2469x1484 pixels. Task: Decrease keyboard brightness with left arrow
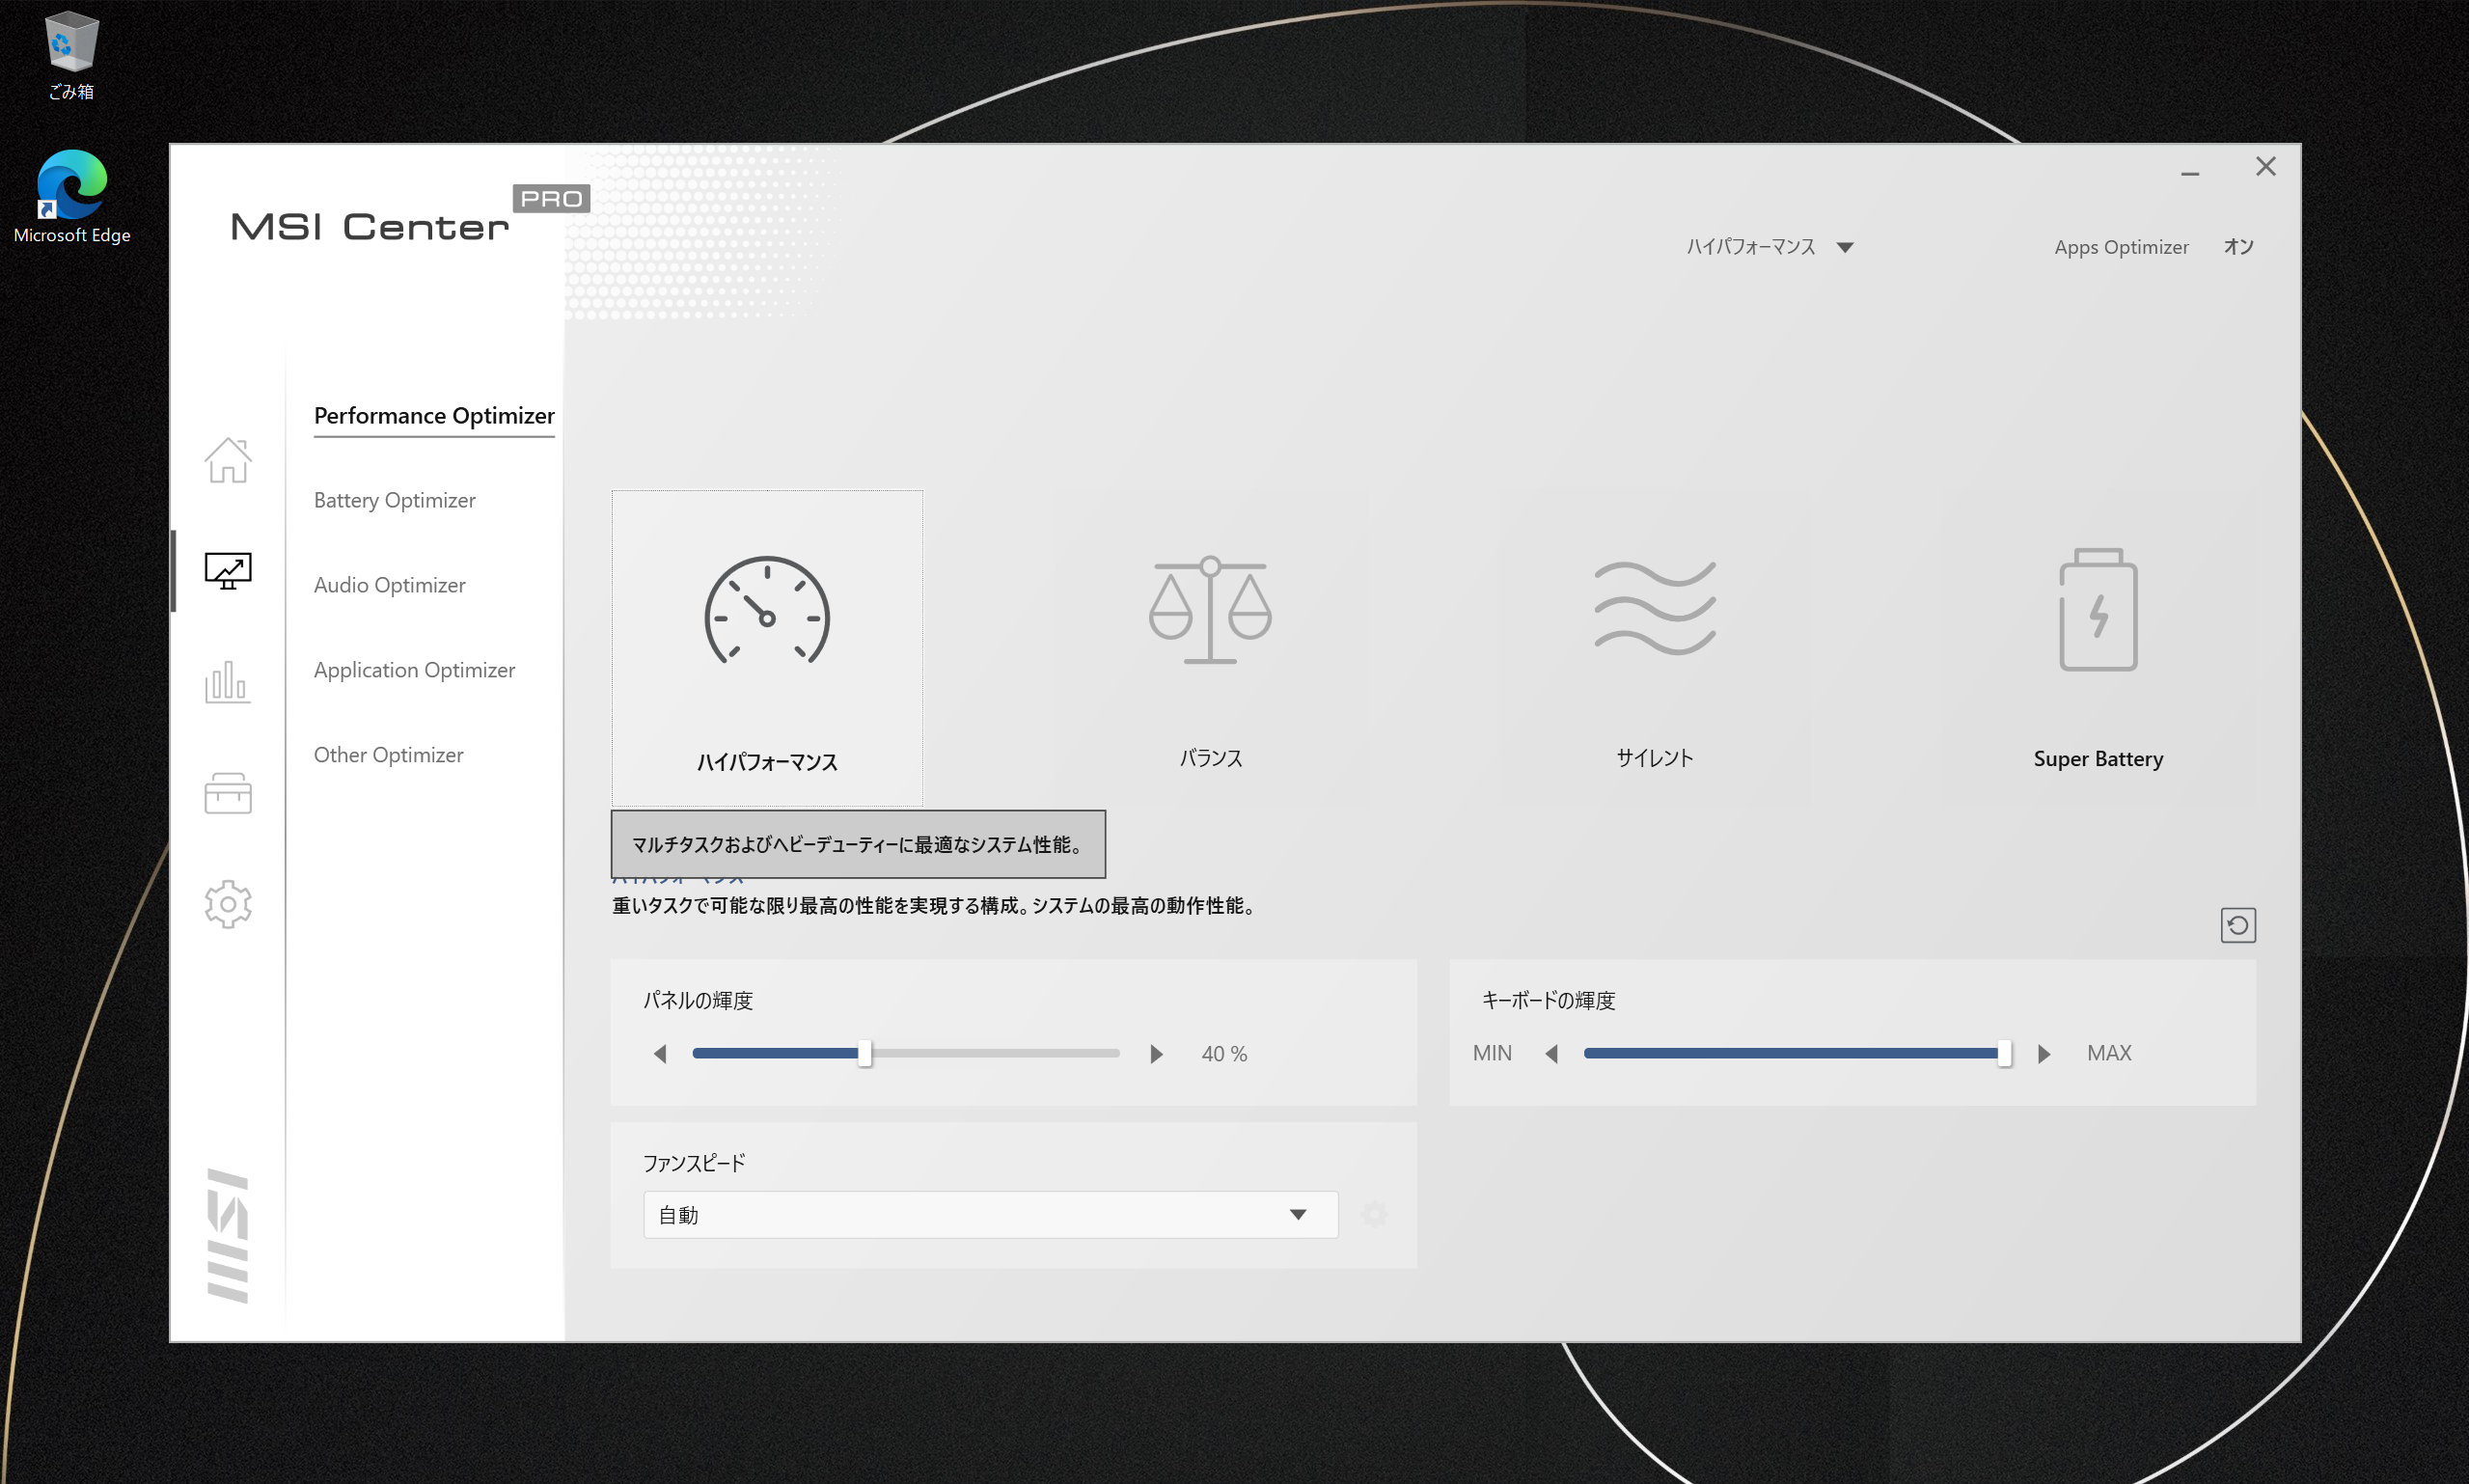(x=1551, y=1054)
